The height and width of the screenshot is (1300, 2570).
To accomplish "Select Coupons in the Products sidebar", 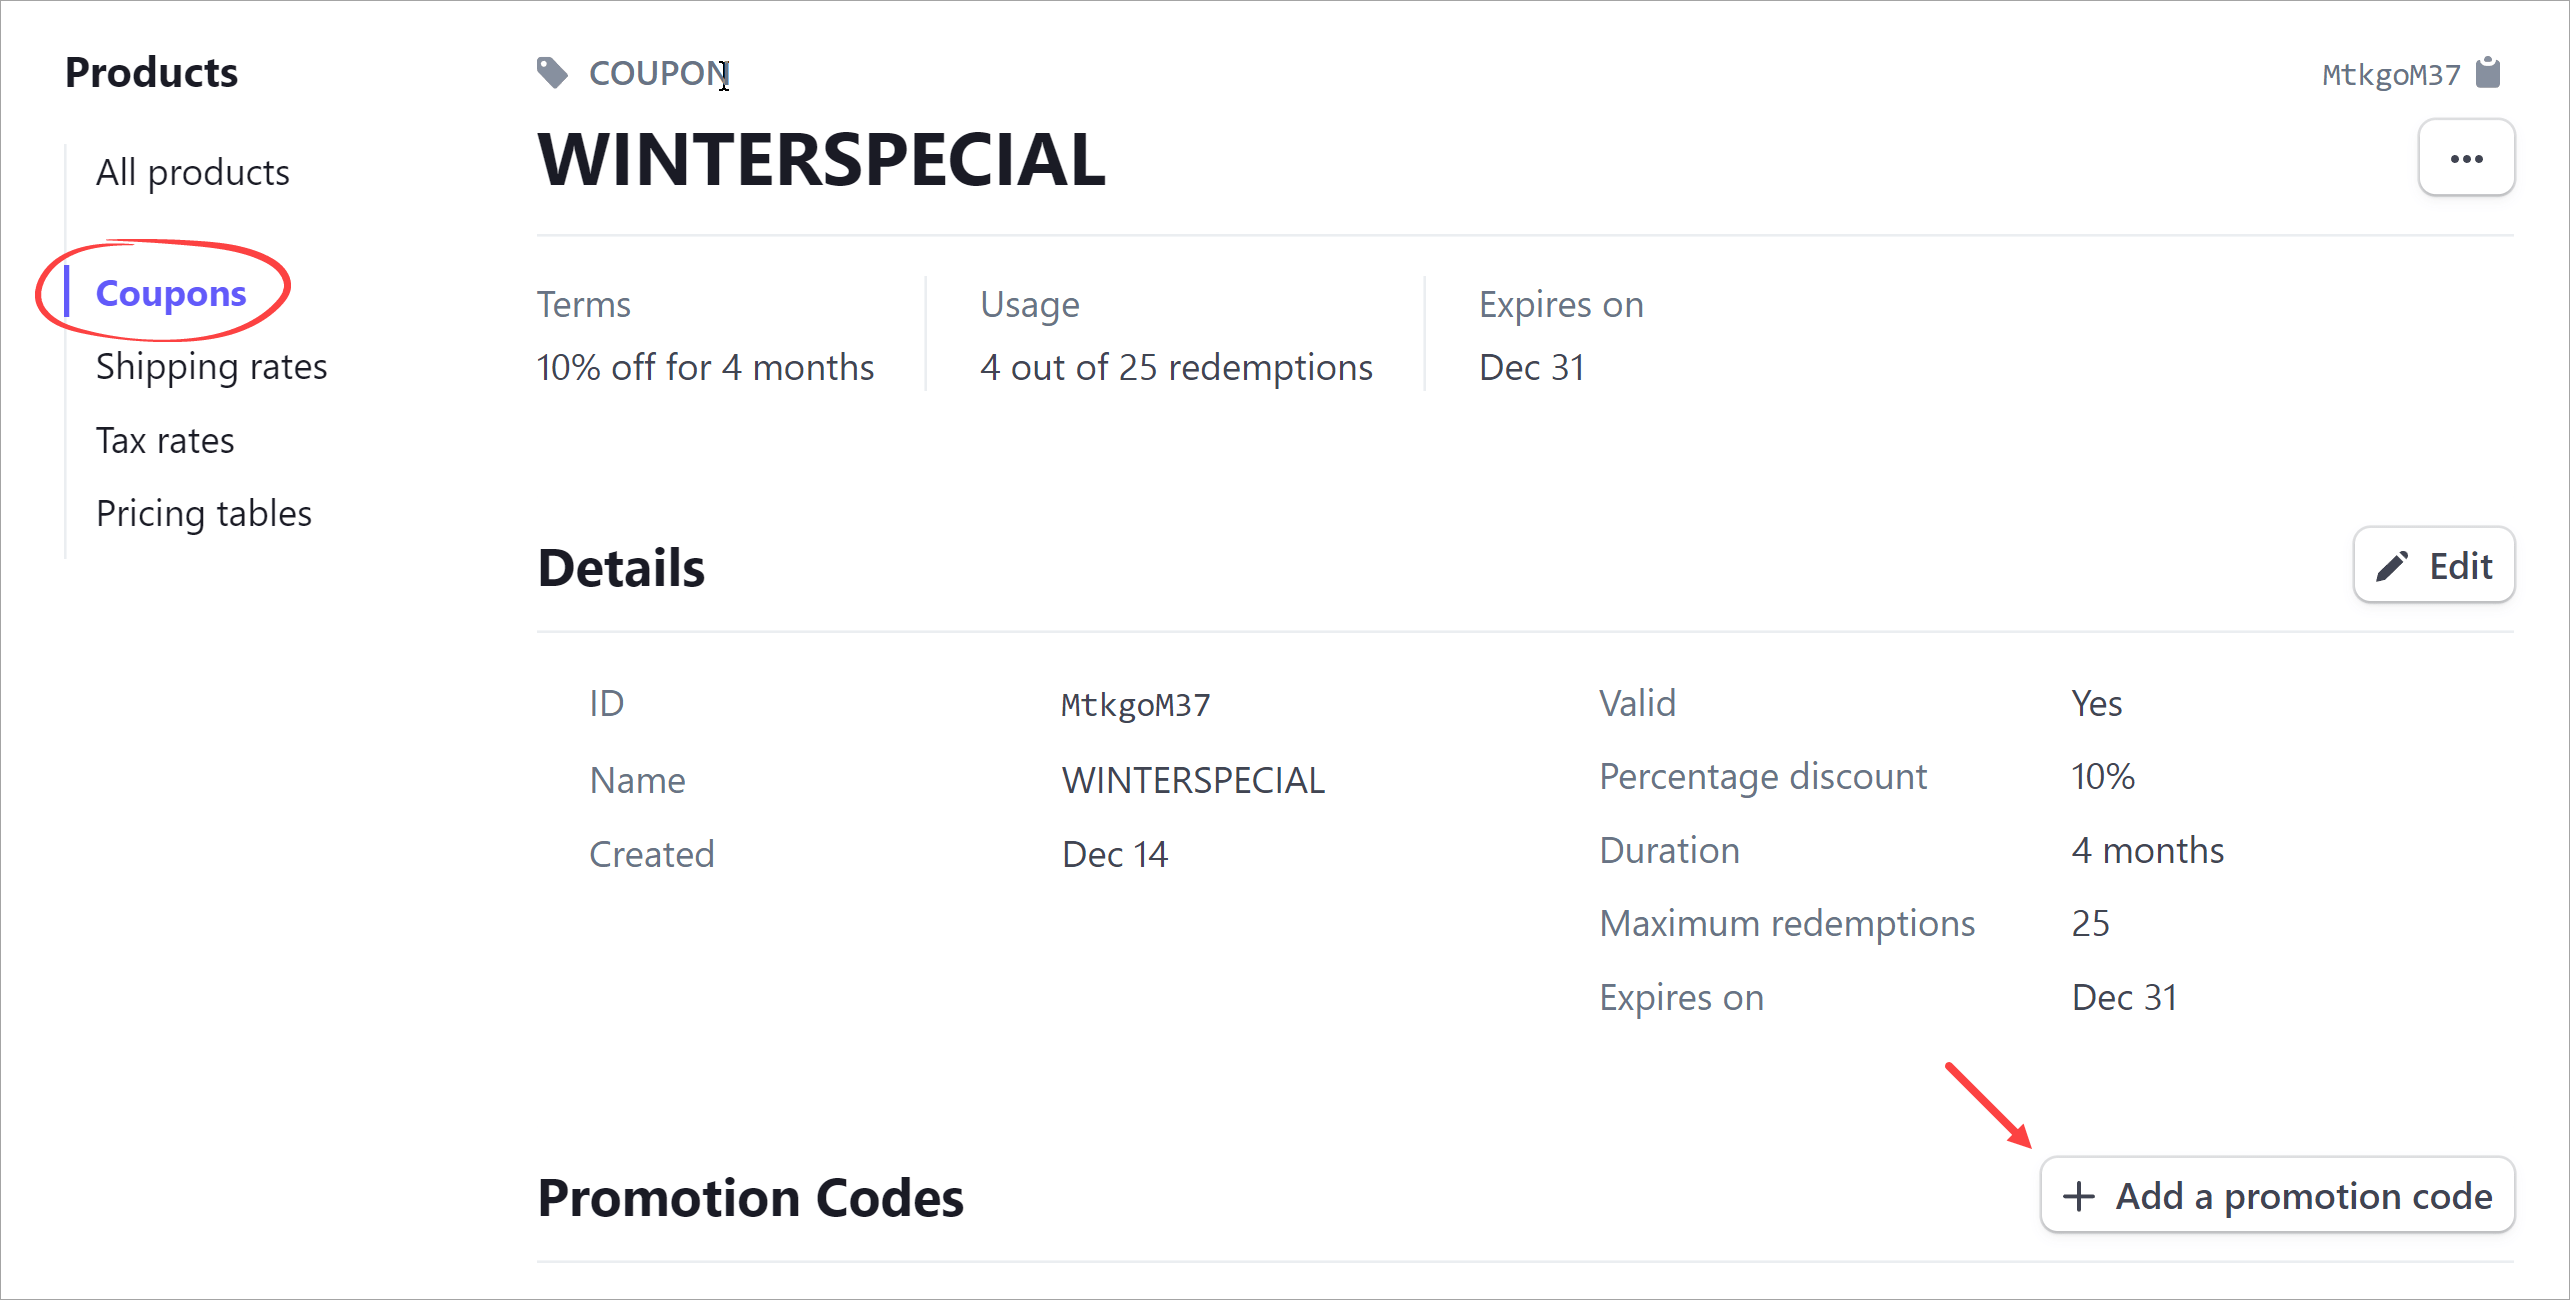I will [x=171, y=293].
